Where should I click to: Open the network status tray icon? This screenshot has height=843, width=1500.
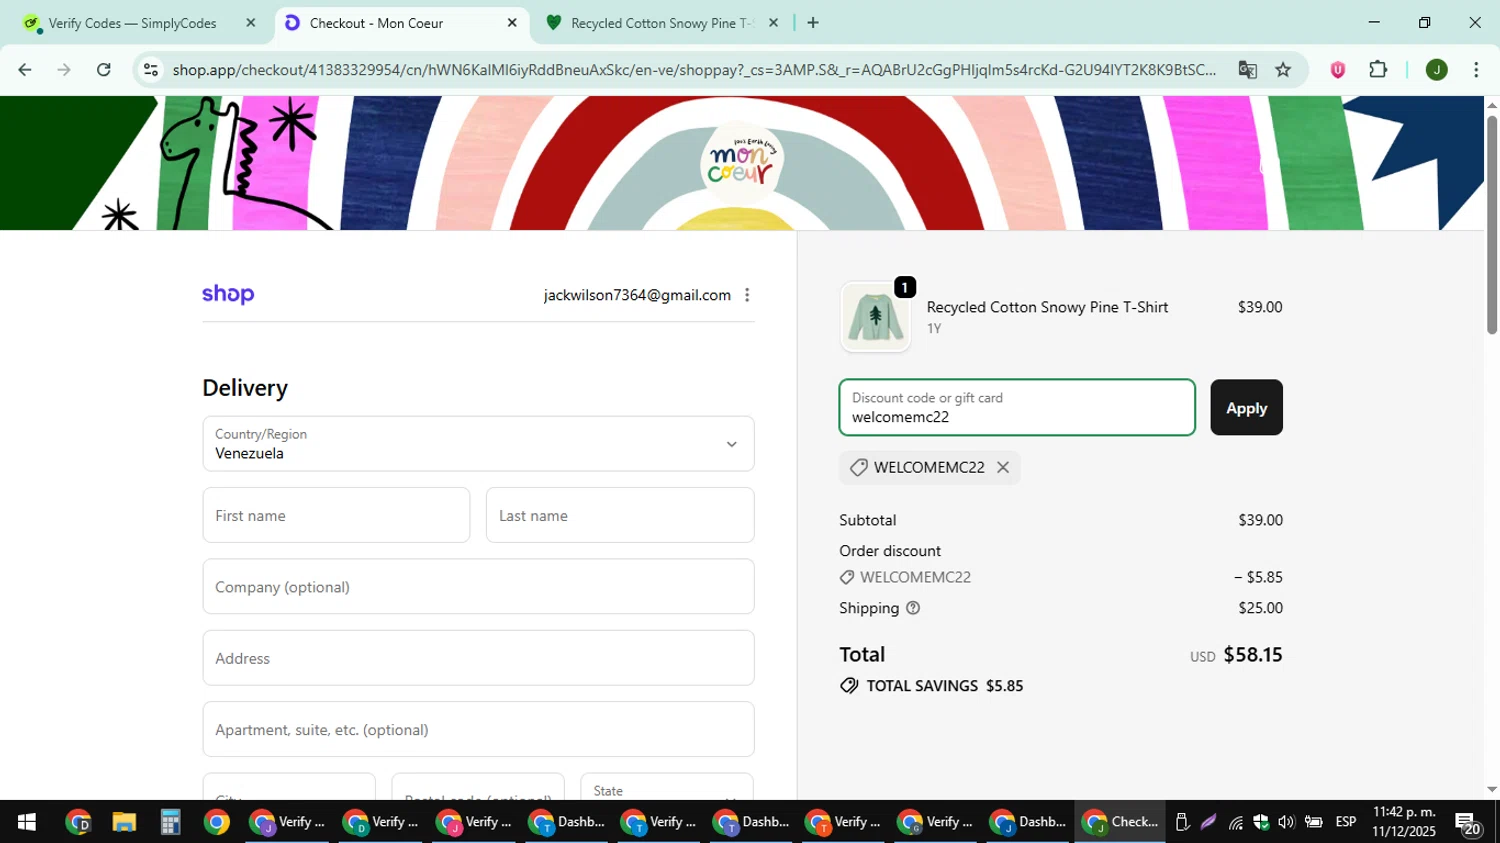1236,823
